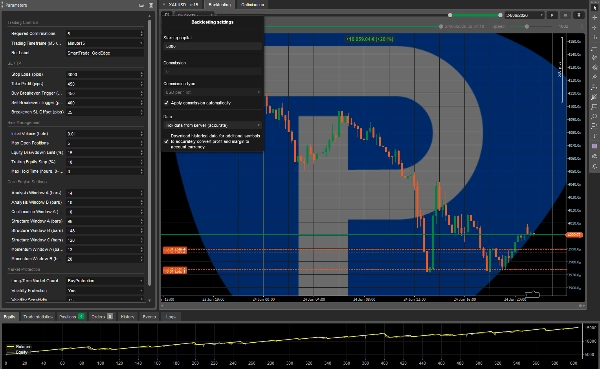This screenshot has width=600, height=369.
Task: Switch to the Backtesting tab
Action: [x=220, y=5]
